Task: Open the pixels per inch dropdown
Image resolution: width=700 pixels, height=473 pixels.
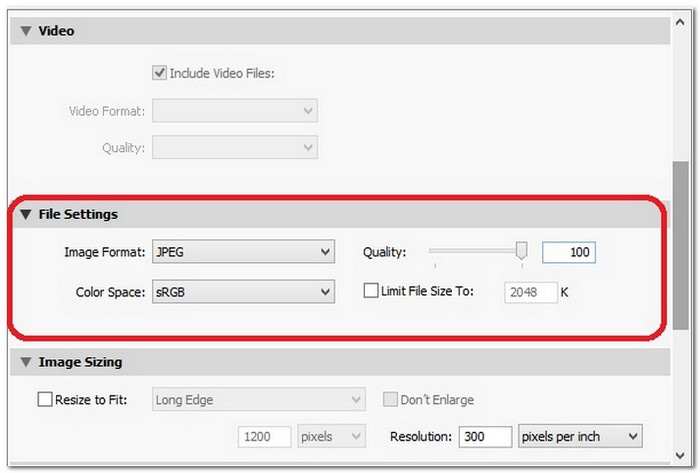Action: click(x=580, y=436)
